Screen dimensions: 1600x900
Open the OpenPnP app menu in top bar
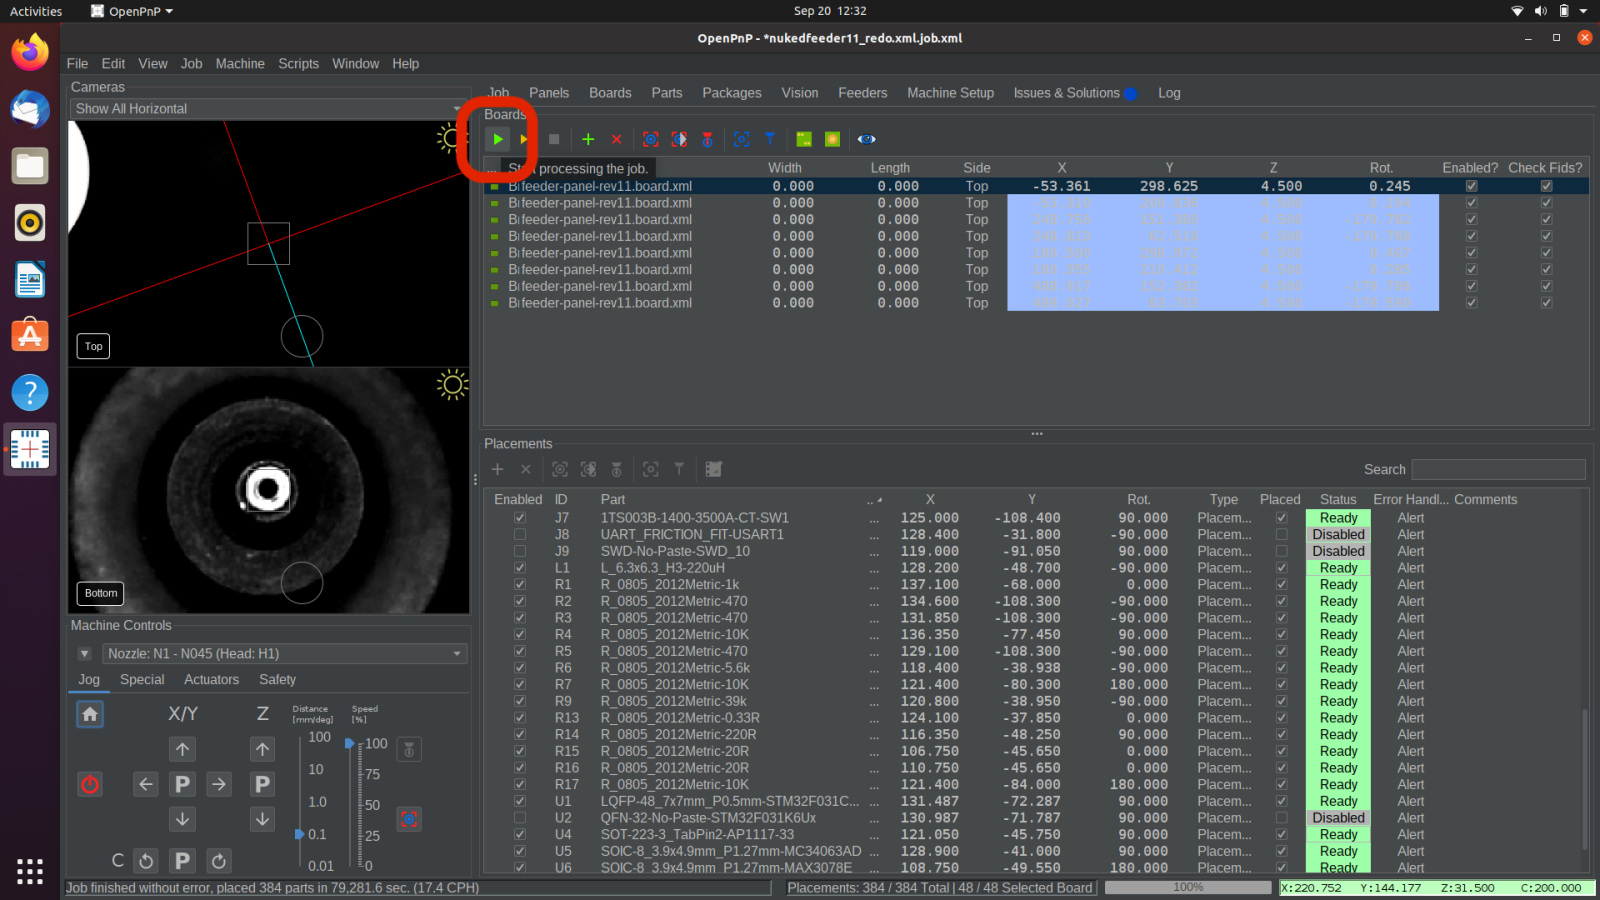point(132,11)
